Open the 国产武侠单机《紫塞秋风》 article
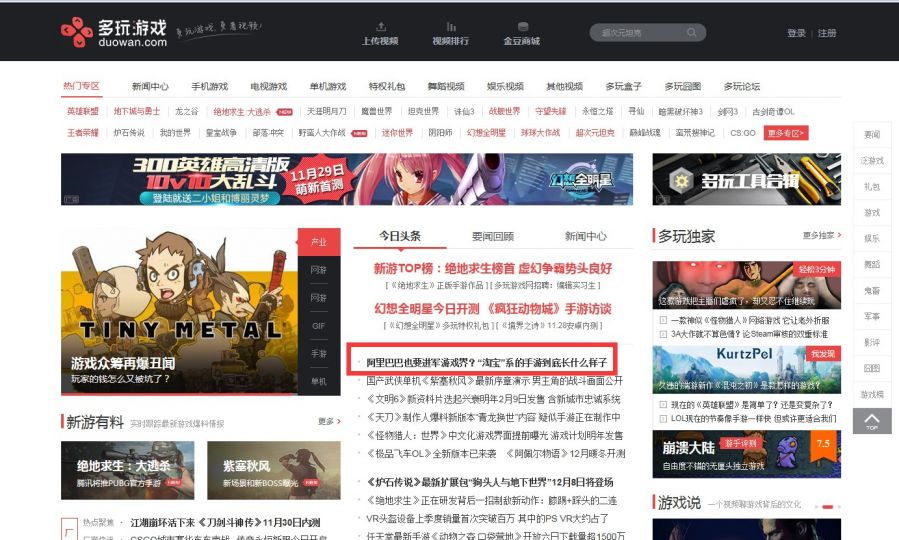 click(x=494, y=381)
